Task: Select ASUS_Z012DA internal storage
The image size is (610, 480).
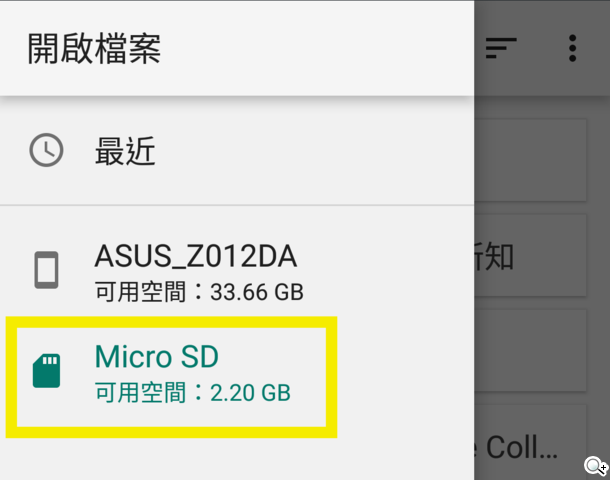Action: coord(237,271)
